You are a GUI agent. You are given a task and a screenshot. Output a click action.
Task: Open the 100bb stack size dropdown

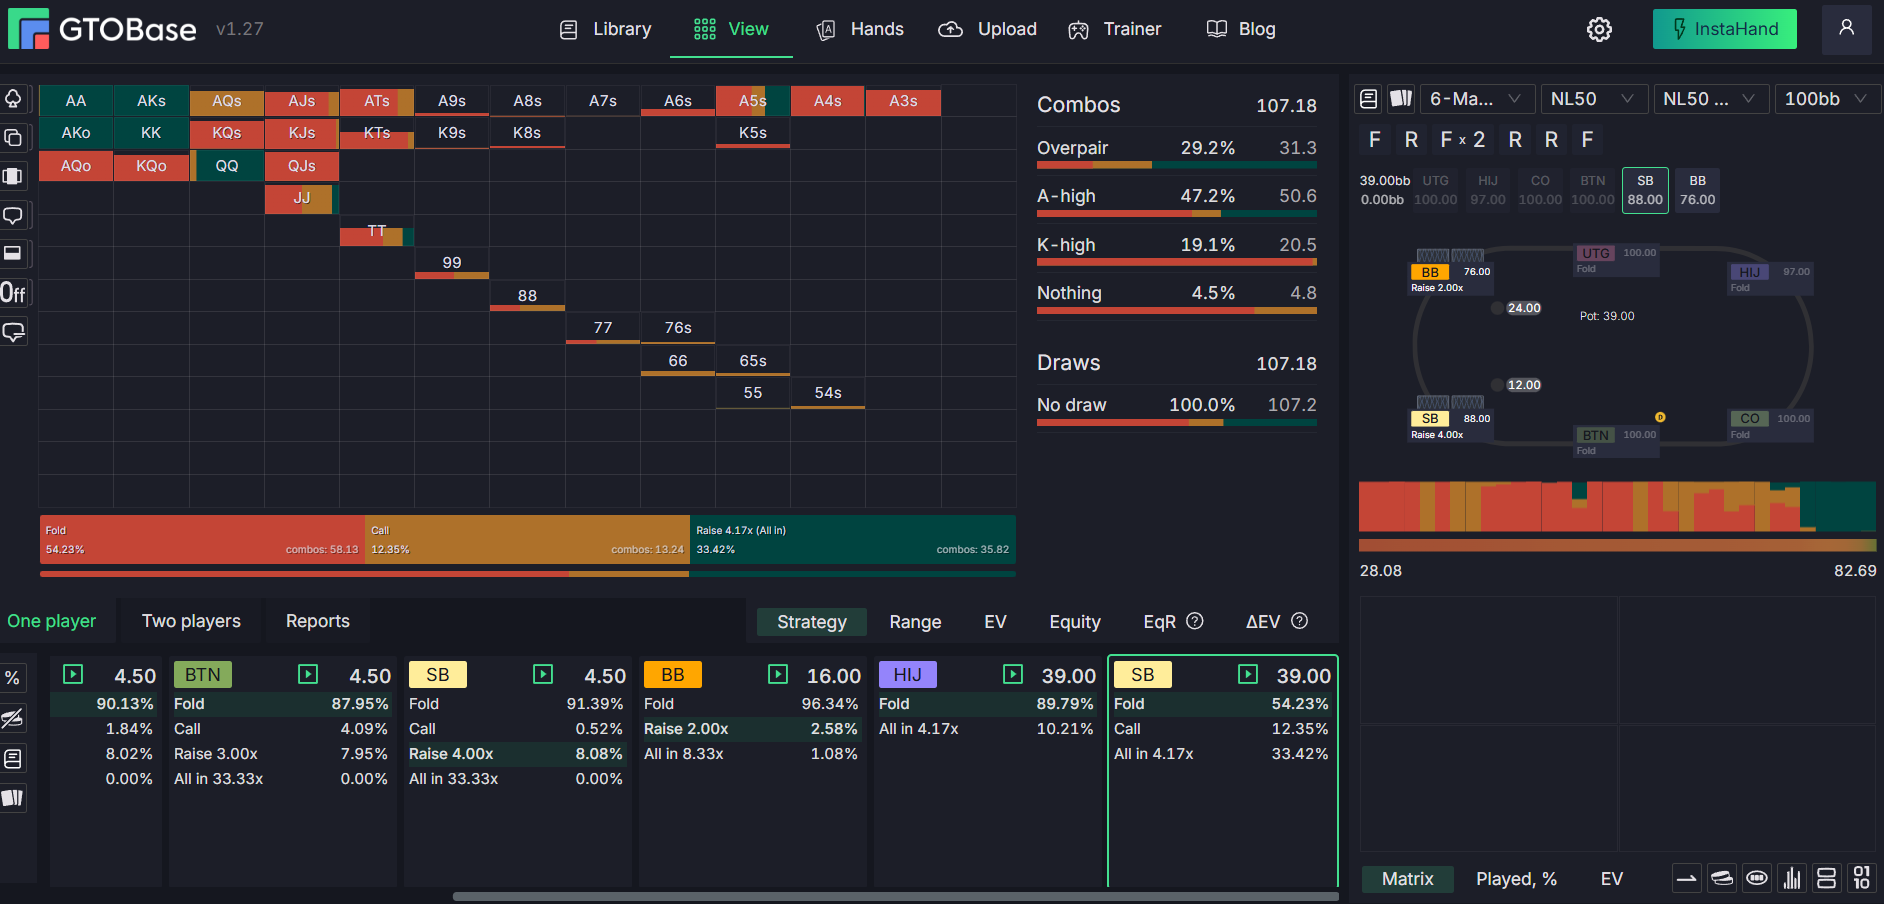click(x=1826, y=99)
